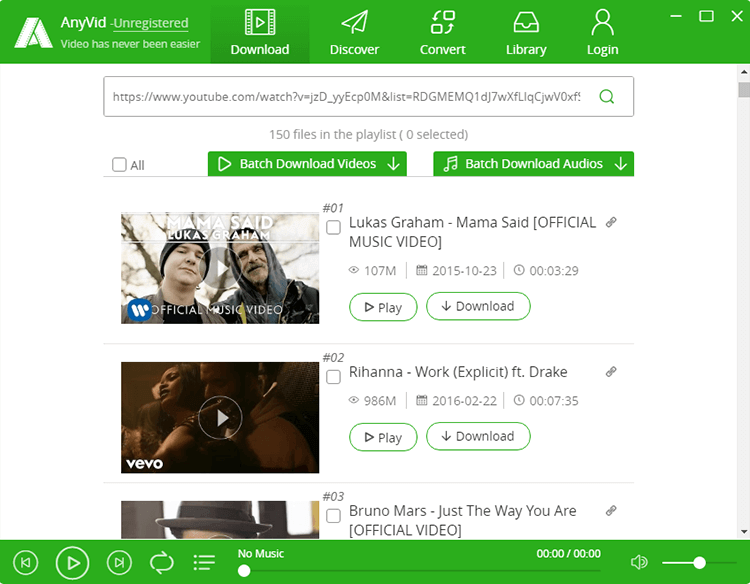This screenshot has height=584, width=750.
Task: Click the 107M views count
Action: (x=380, y=271)
